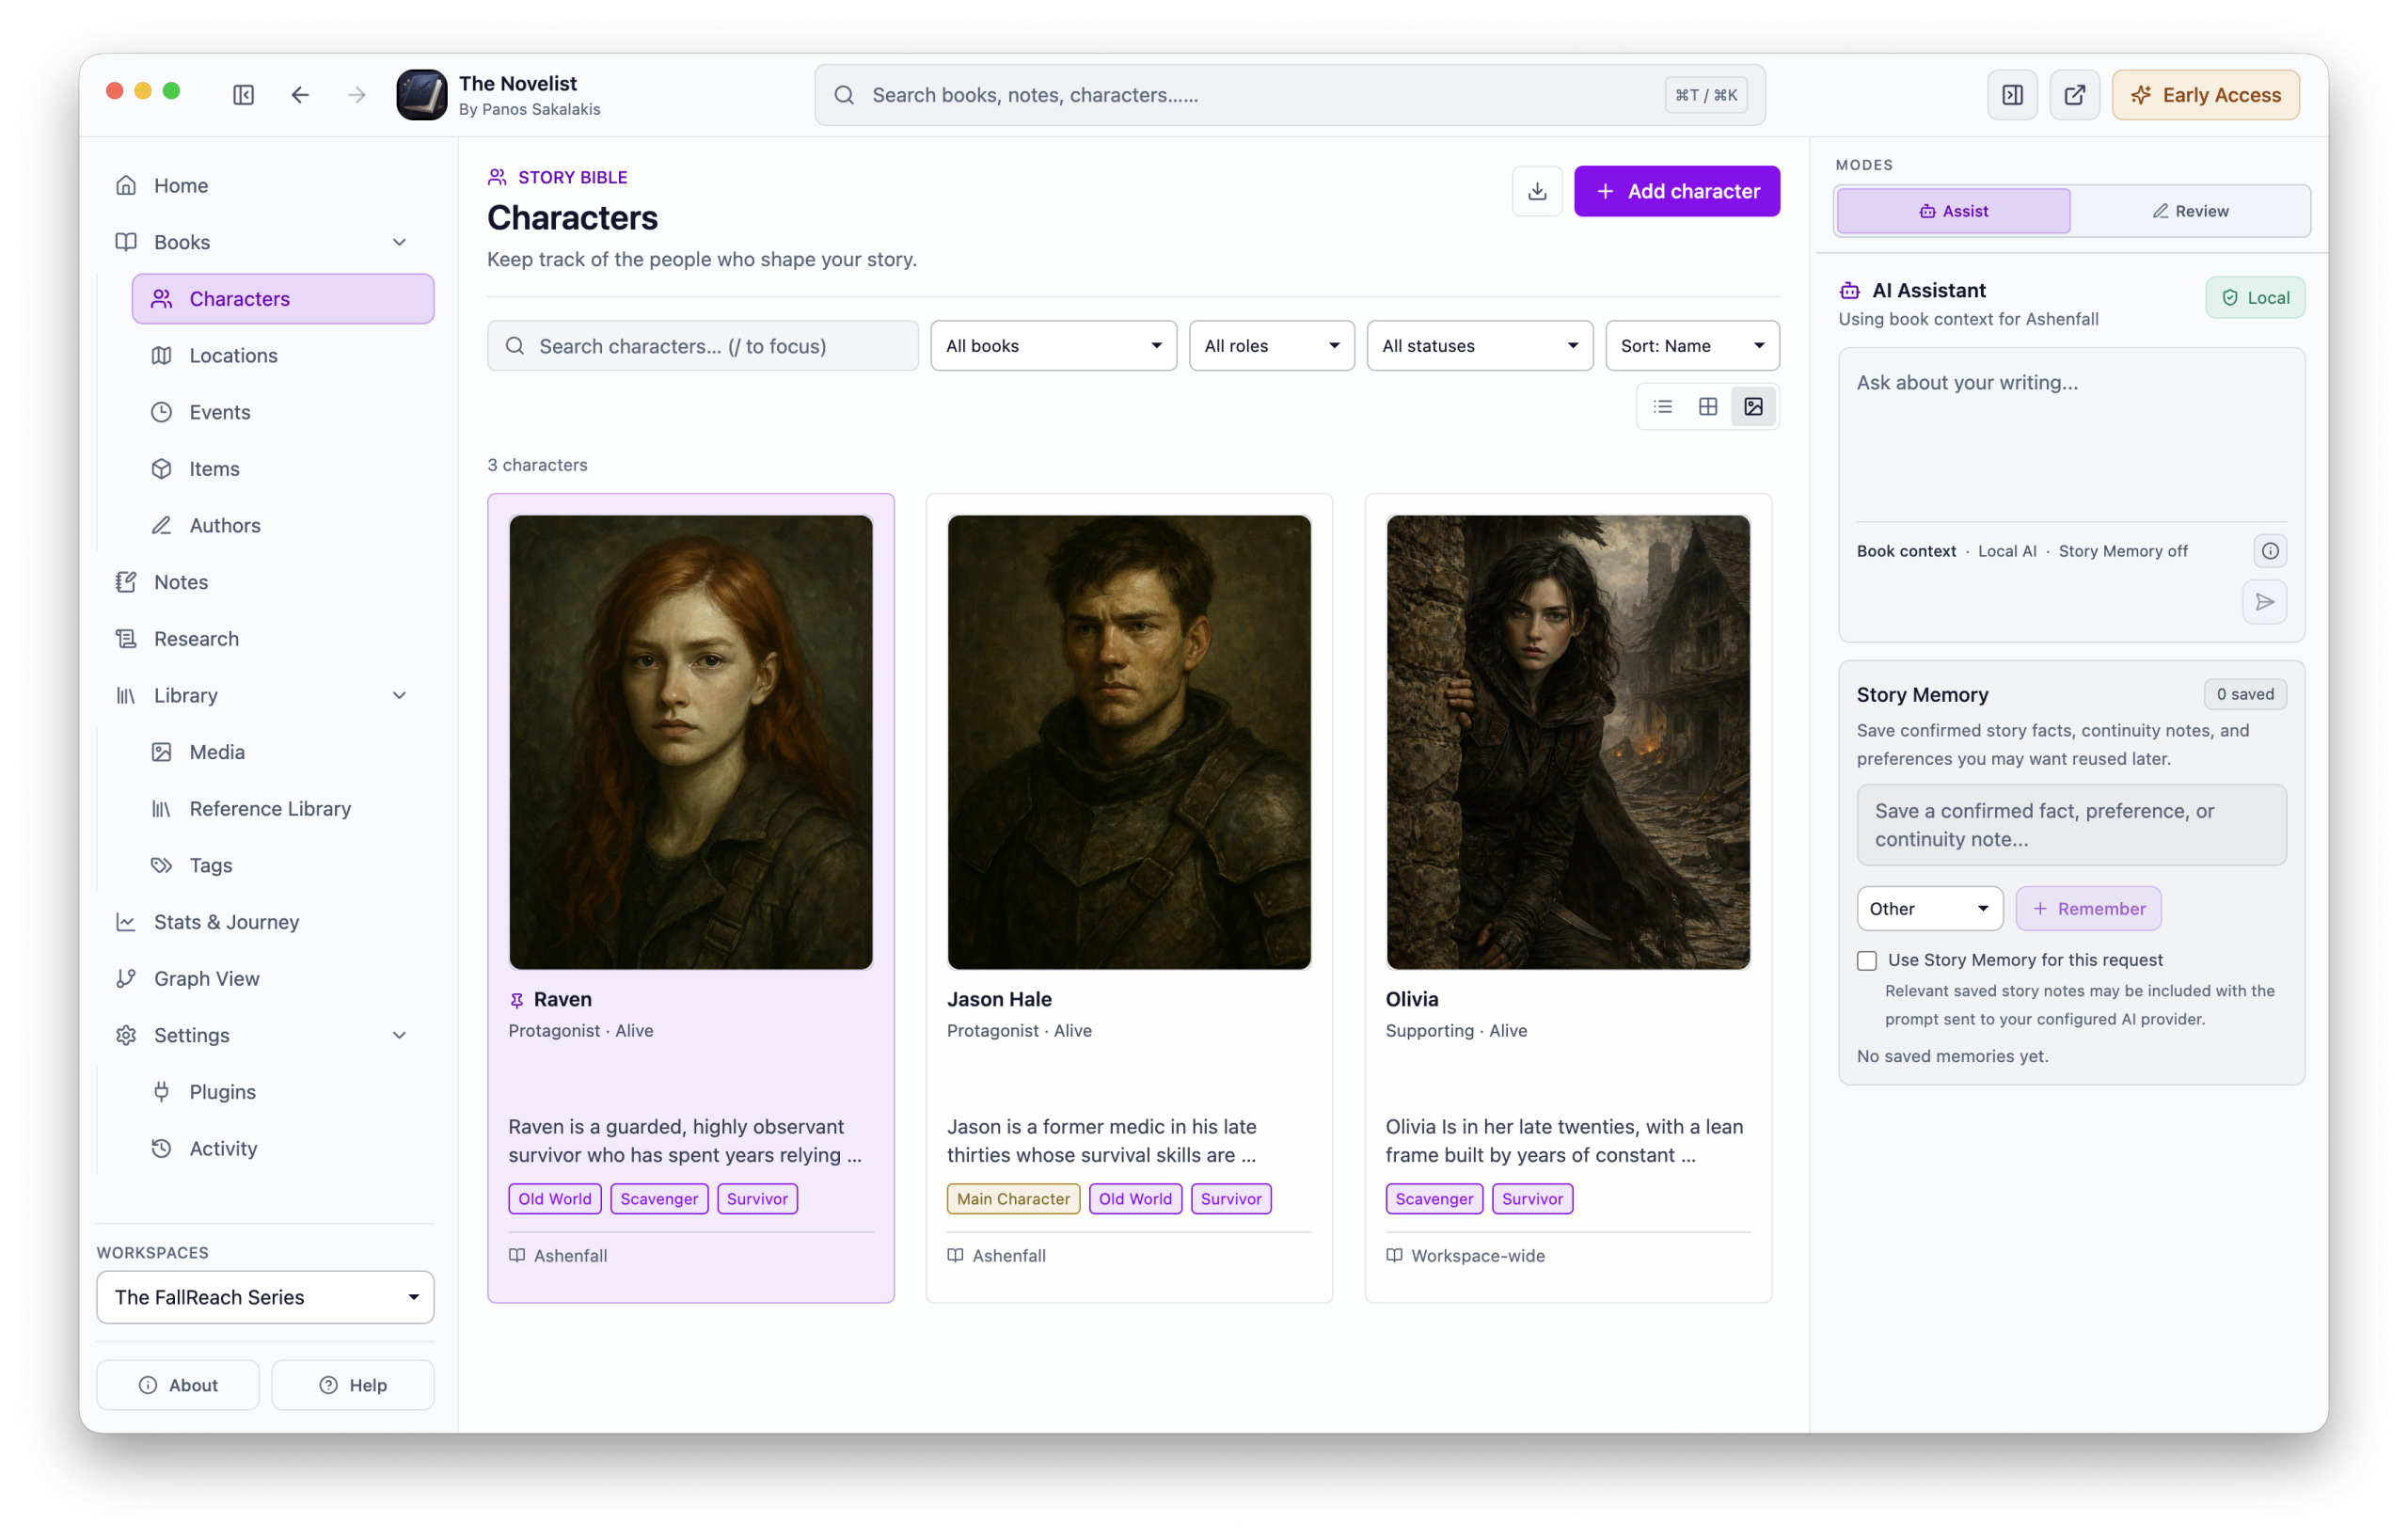Toggle the left sidebar panel icon
This screenshot has height=1538, width=2408.
243,95
